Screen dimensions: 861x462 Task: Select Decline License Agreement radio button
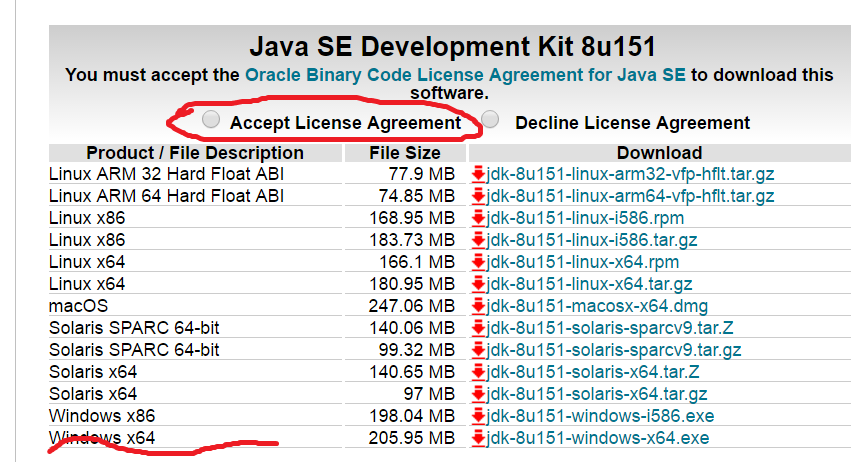[490, 119]
